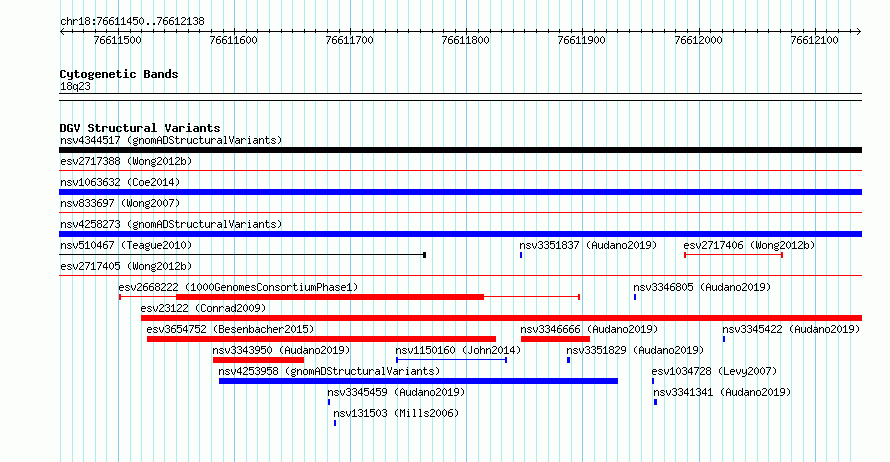
Task: Open variant esv23122 (Conrad2009) label
Action: [x=203, y=308]
